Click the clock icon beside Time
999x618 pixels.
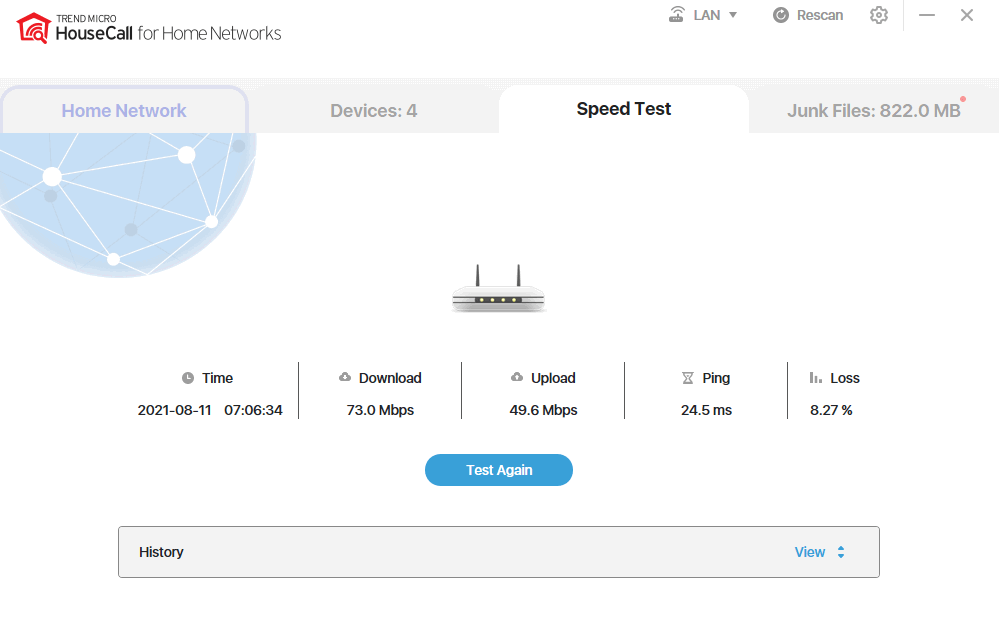point(188,378)
